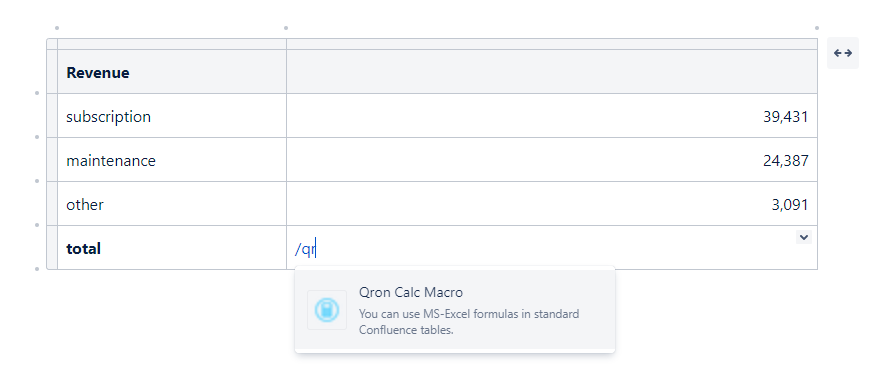The image size is (886, 388).
Task: Click the maintenance label cell
Action: click(x=172, y=160)
